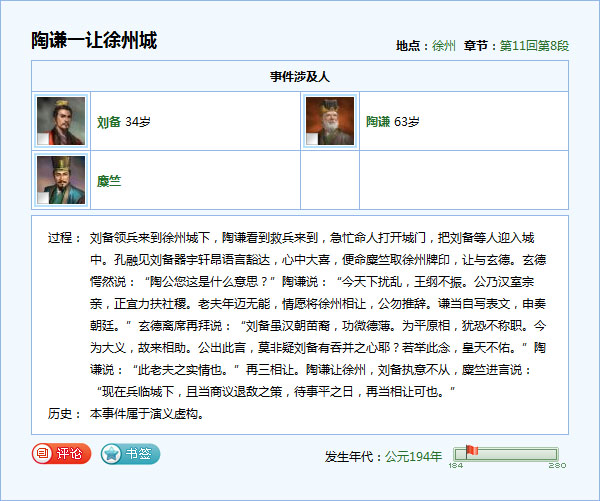The width and height of the screenshot is (600, 501).
Task: Click the 事件涉及人 table header
Action: (300, 76)
